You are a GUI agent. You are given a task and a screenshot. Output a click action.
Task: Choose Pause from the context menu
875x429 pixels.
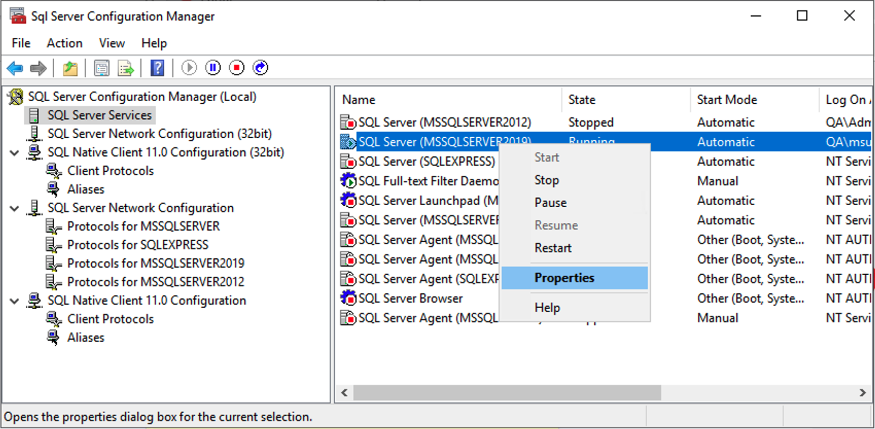pos(575,203)
